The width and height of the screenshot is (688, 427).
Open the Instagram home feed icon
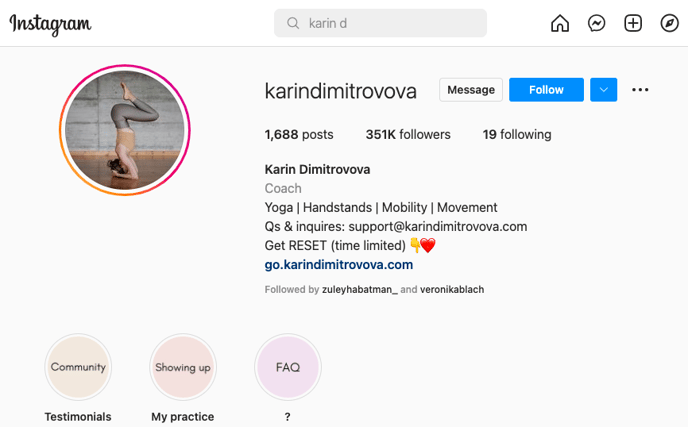560,23
